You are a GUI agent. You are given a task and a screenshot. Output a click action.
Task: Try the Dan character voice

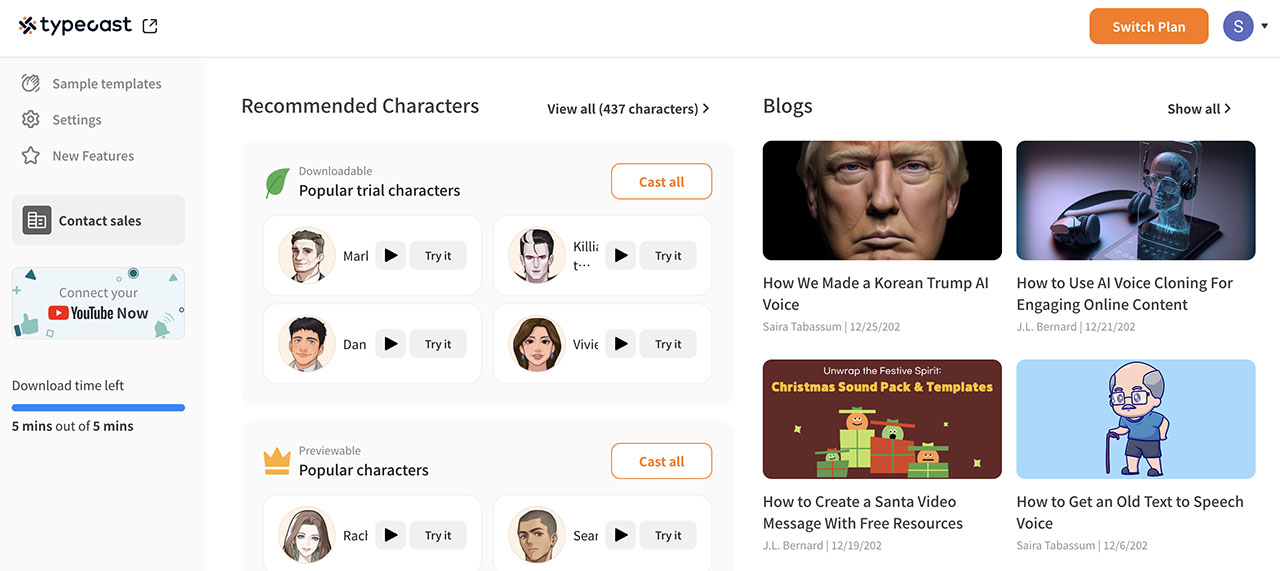438,344
